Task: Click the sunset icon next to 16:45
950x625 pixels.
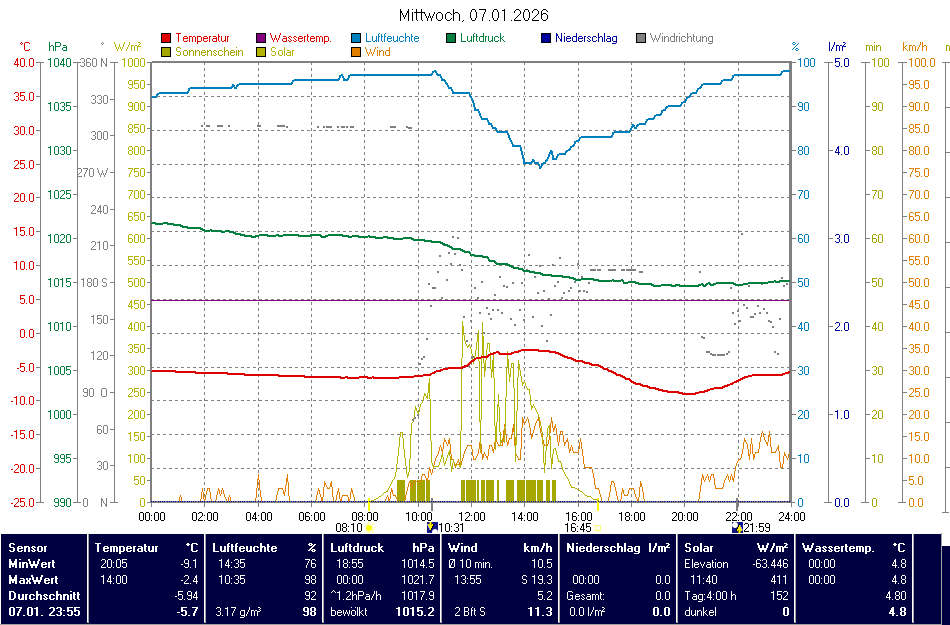Action: [x=599, y=528]
